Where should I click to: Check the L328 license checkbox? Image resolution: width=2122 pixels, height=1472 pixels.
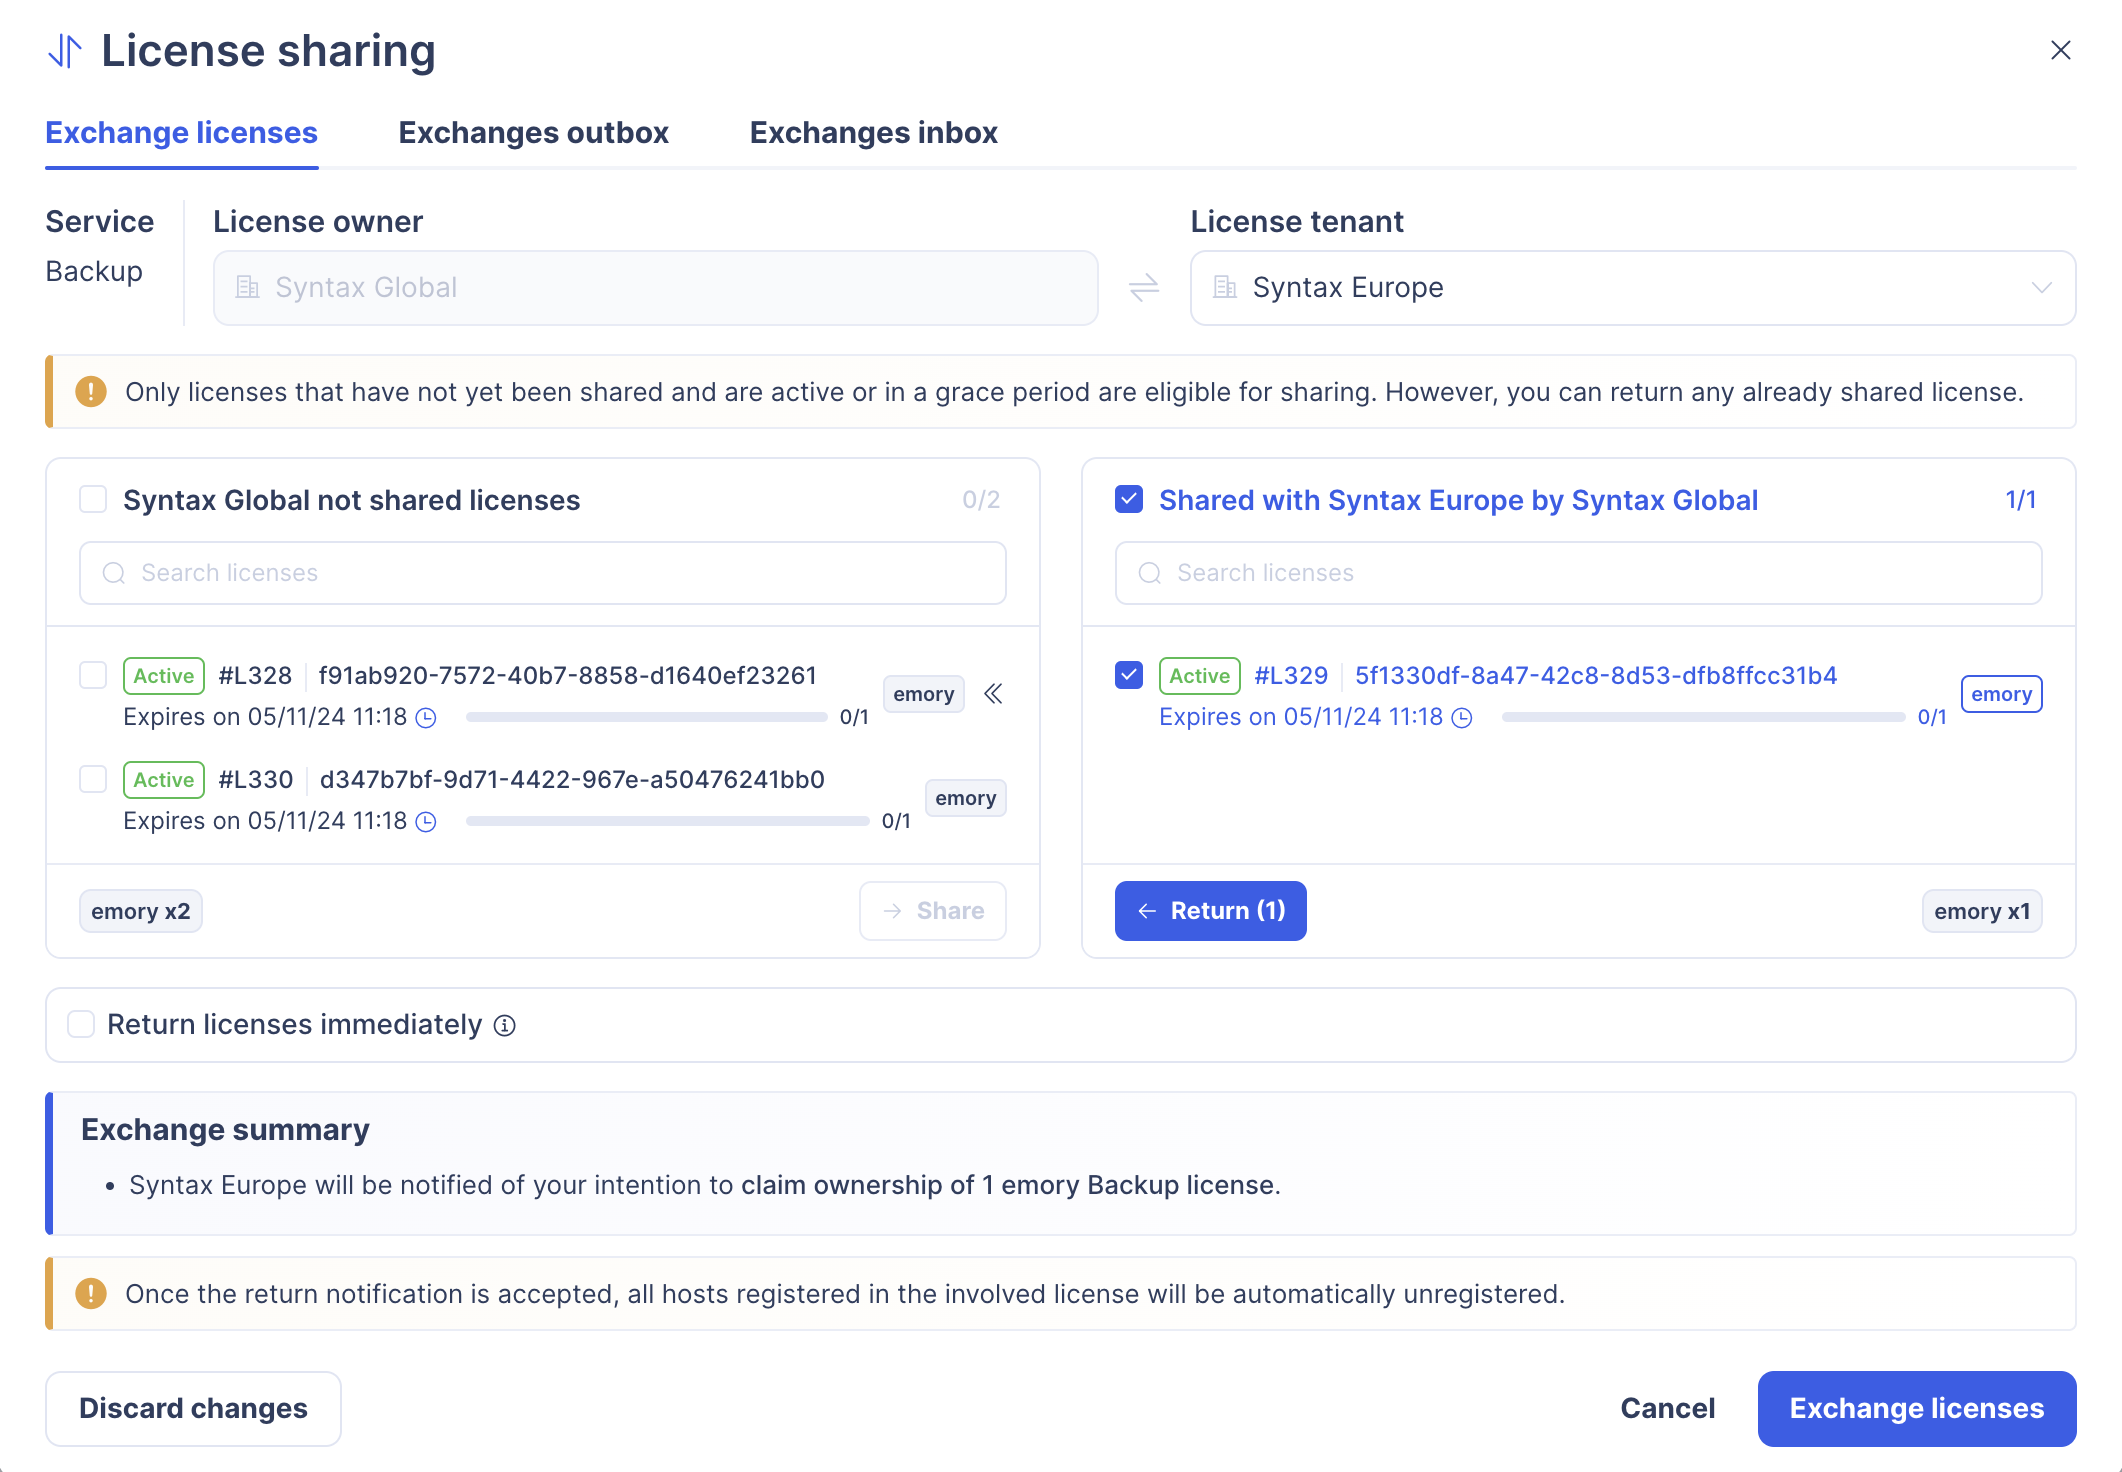[x=93, y=675]
